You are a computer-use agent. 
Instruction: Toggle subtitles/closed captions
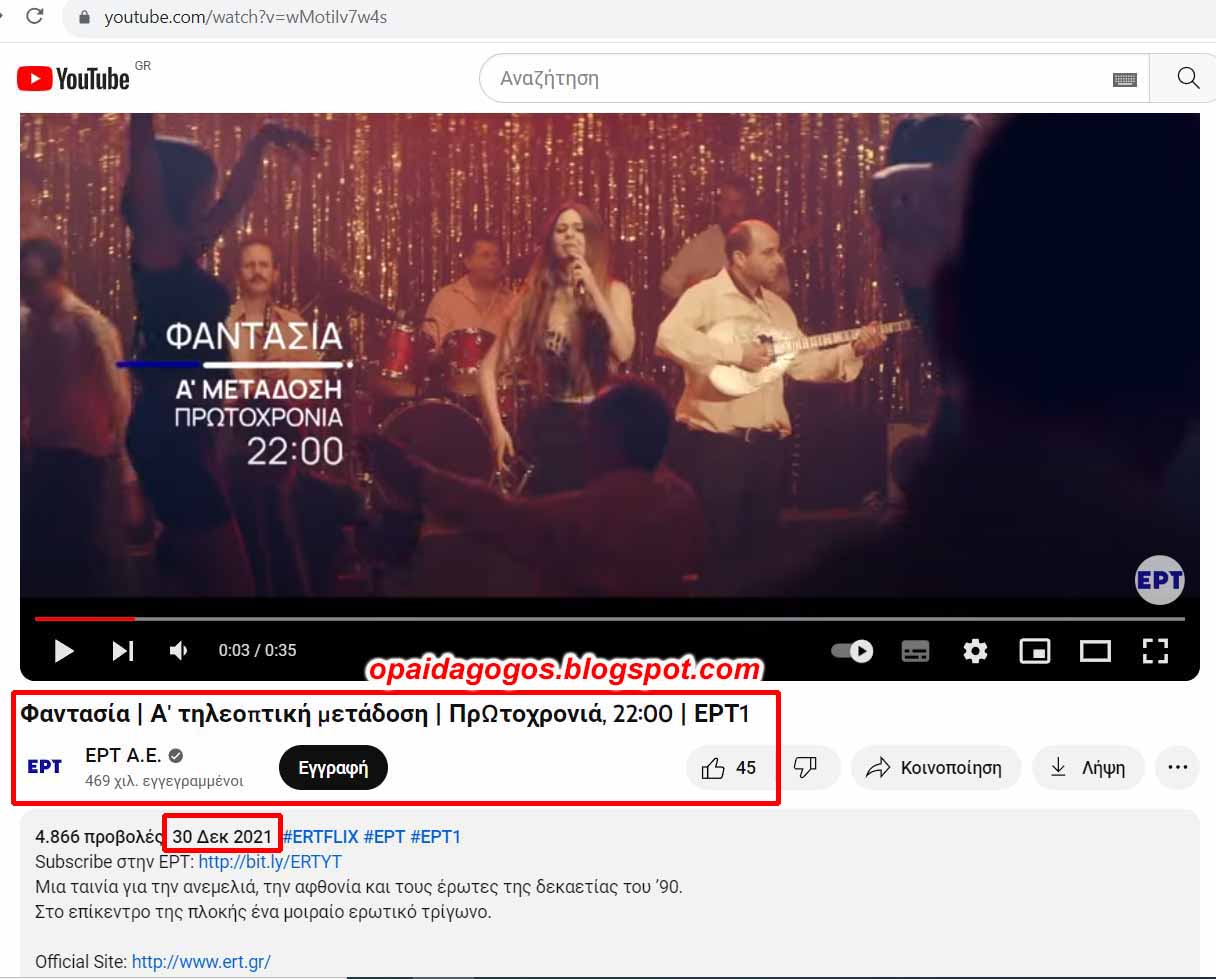tap(915, 651)
